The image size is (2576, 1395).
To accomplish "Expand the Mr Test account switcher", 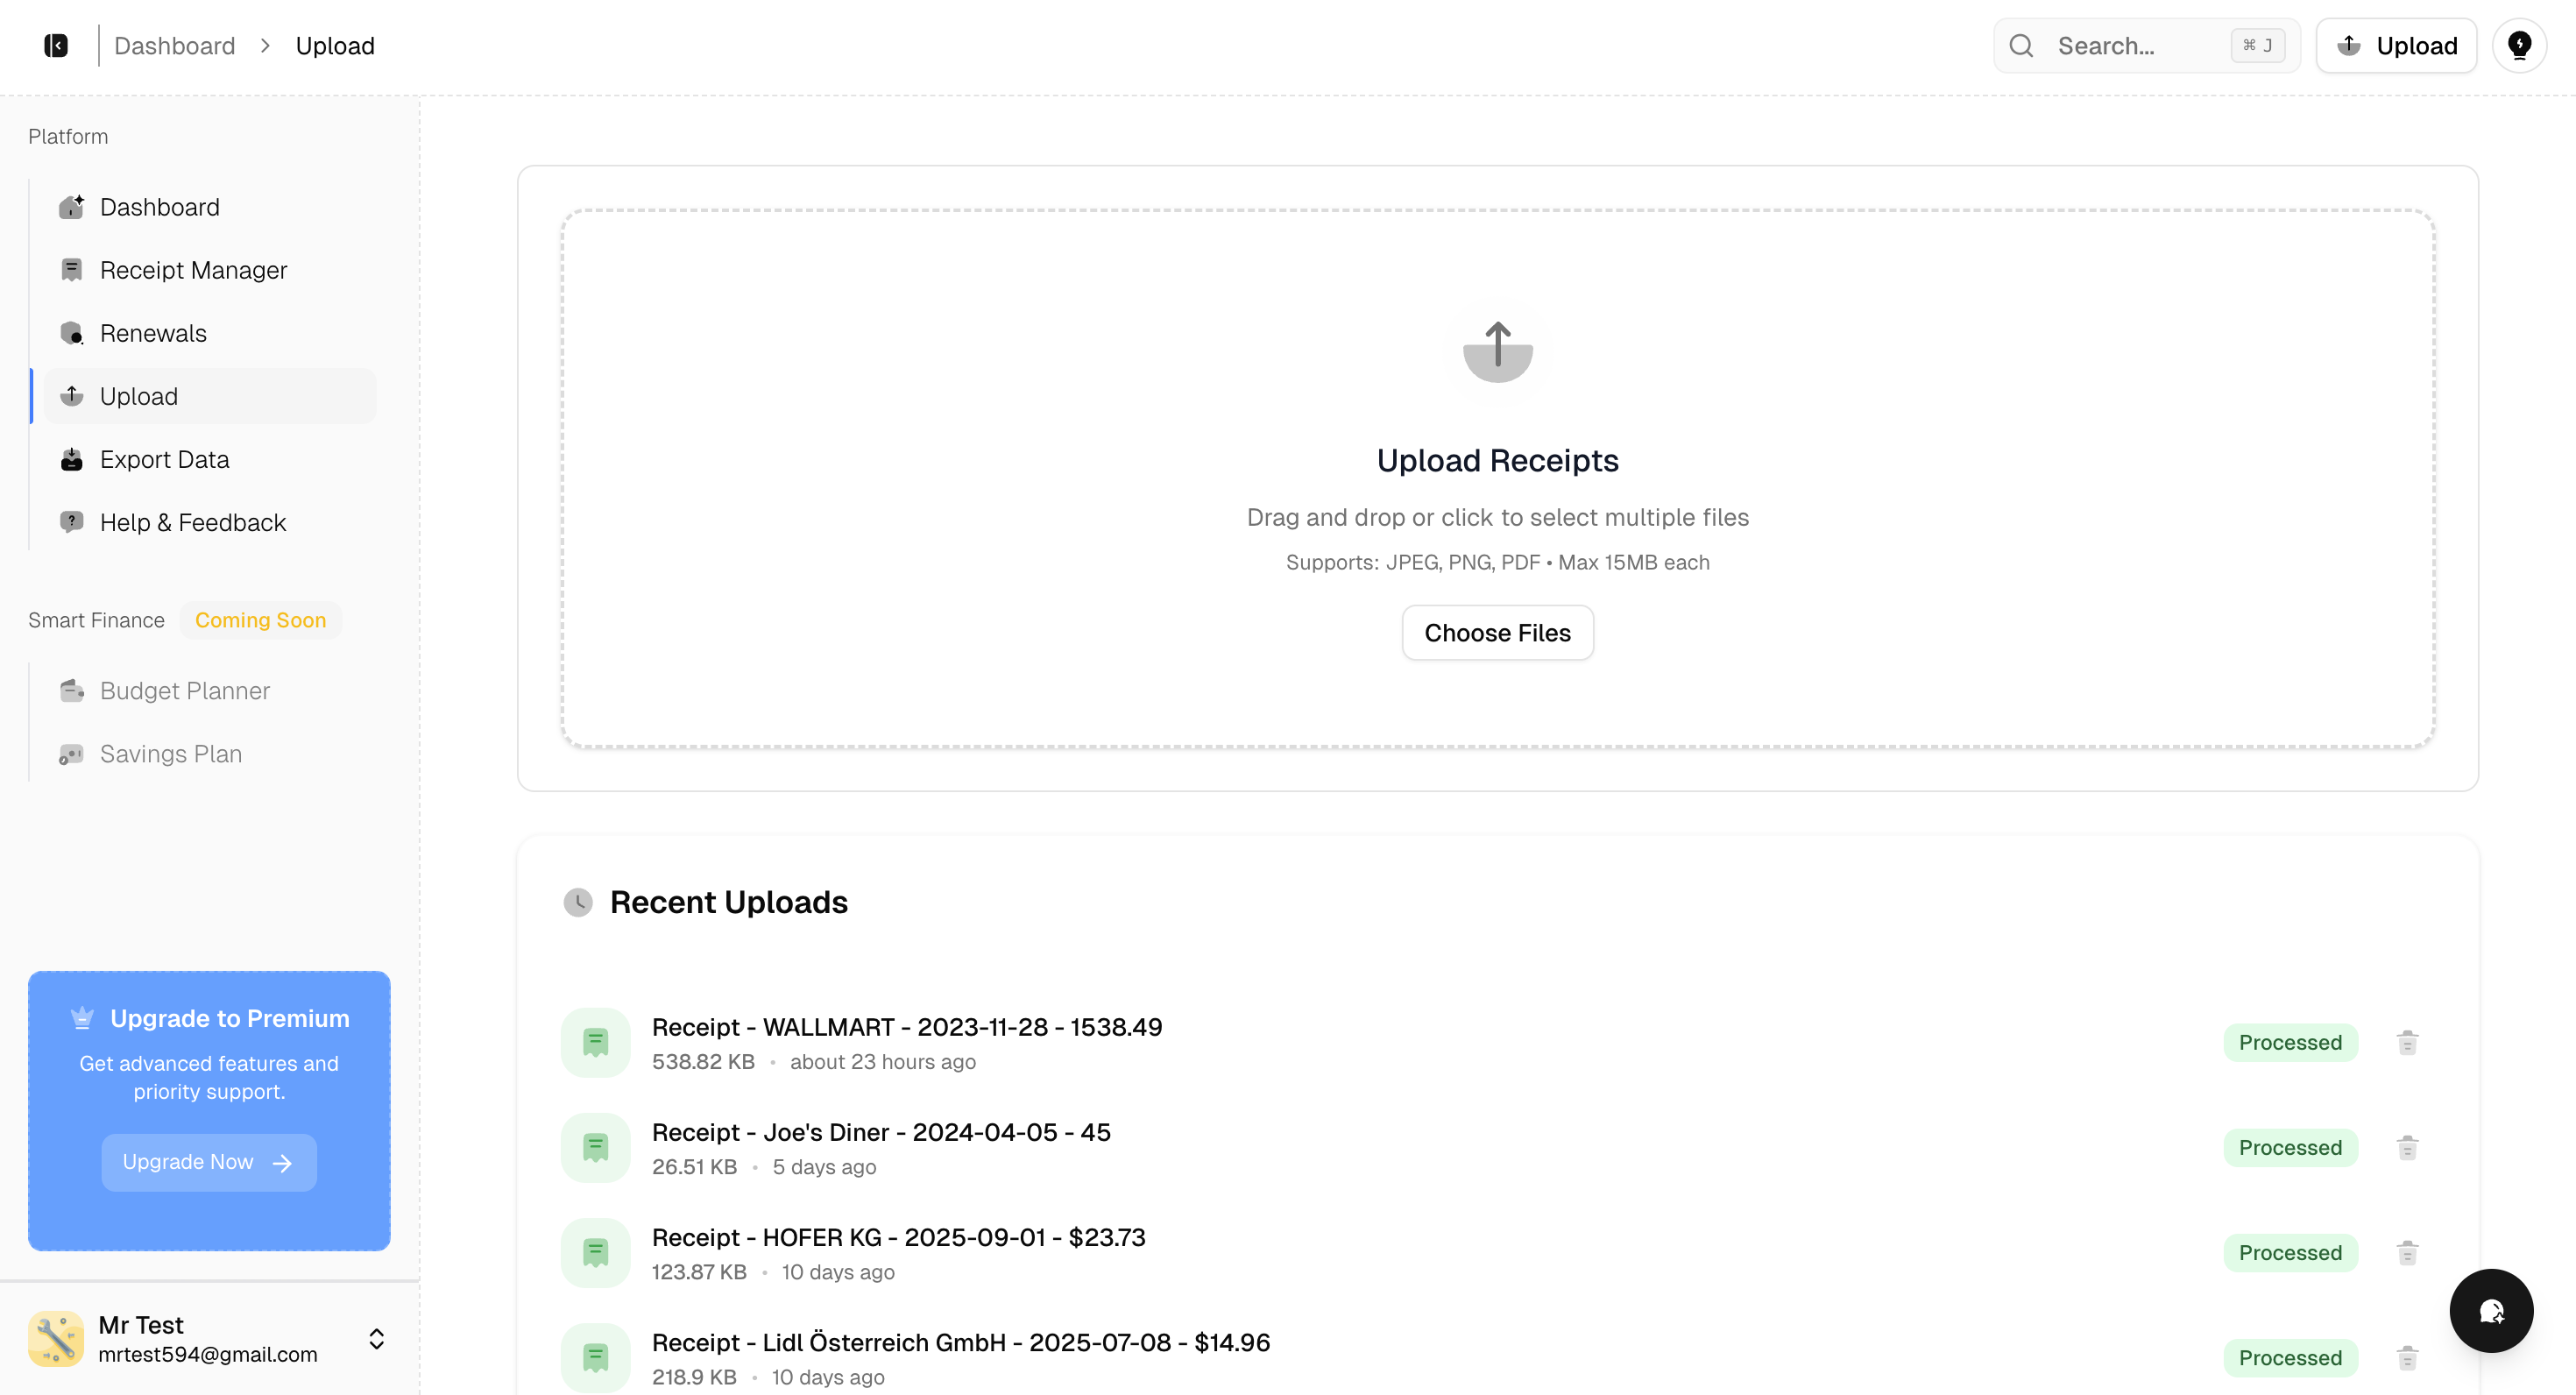I will pos(376,1338).
